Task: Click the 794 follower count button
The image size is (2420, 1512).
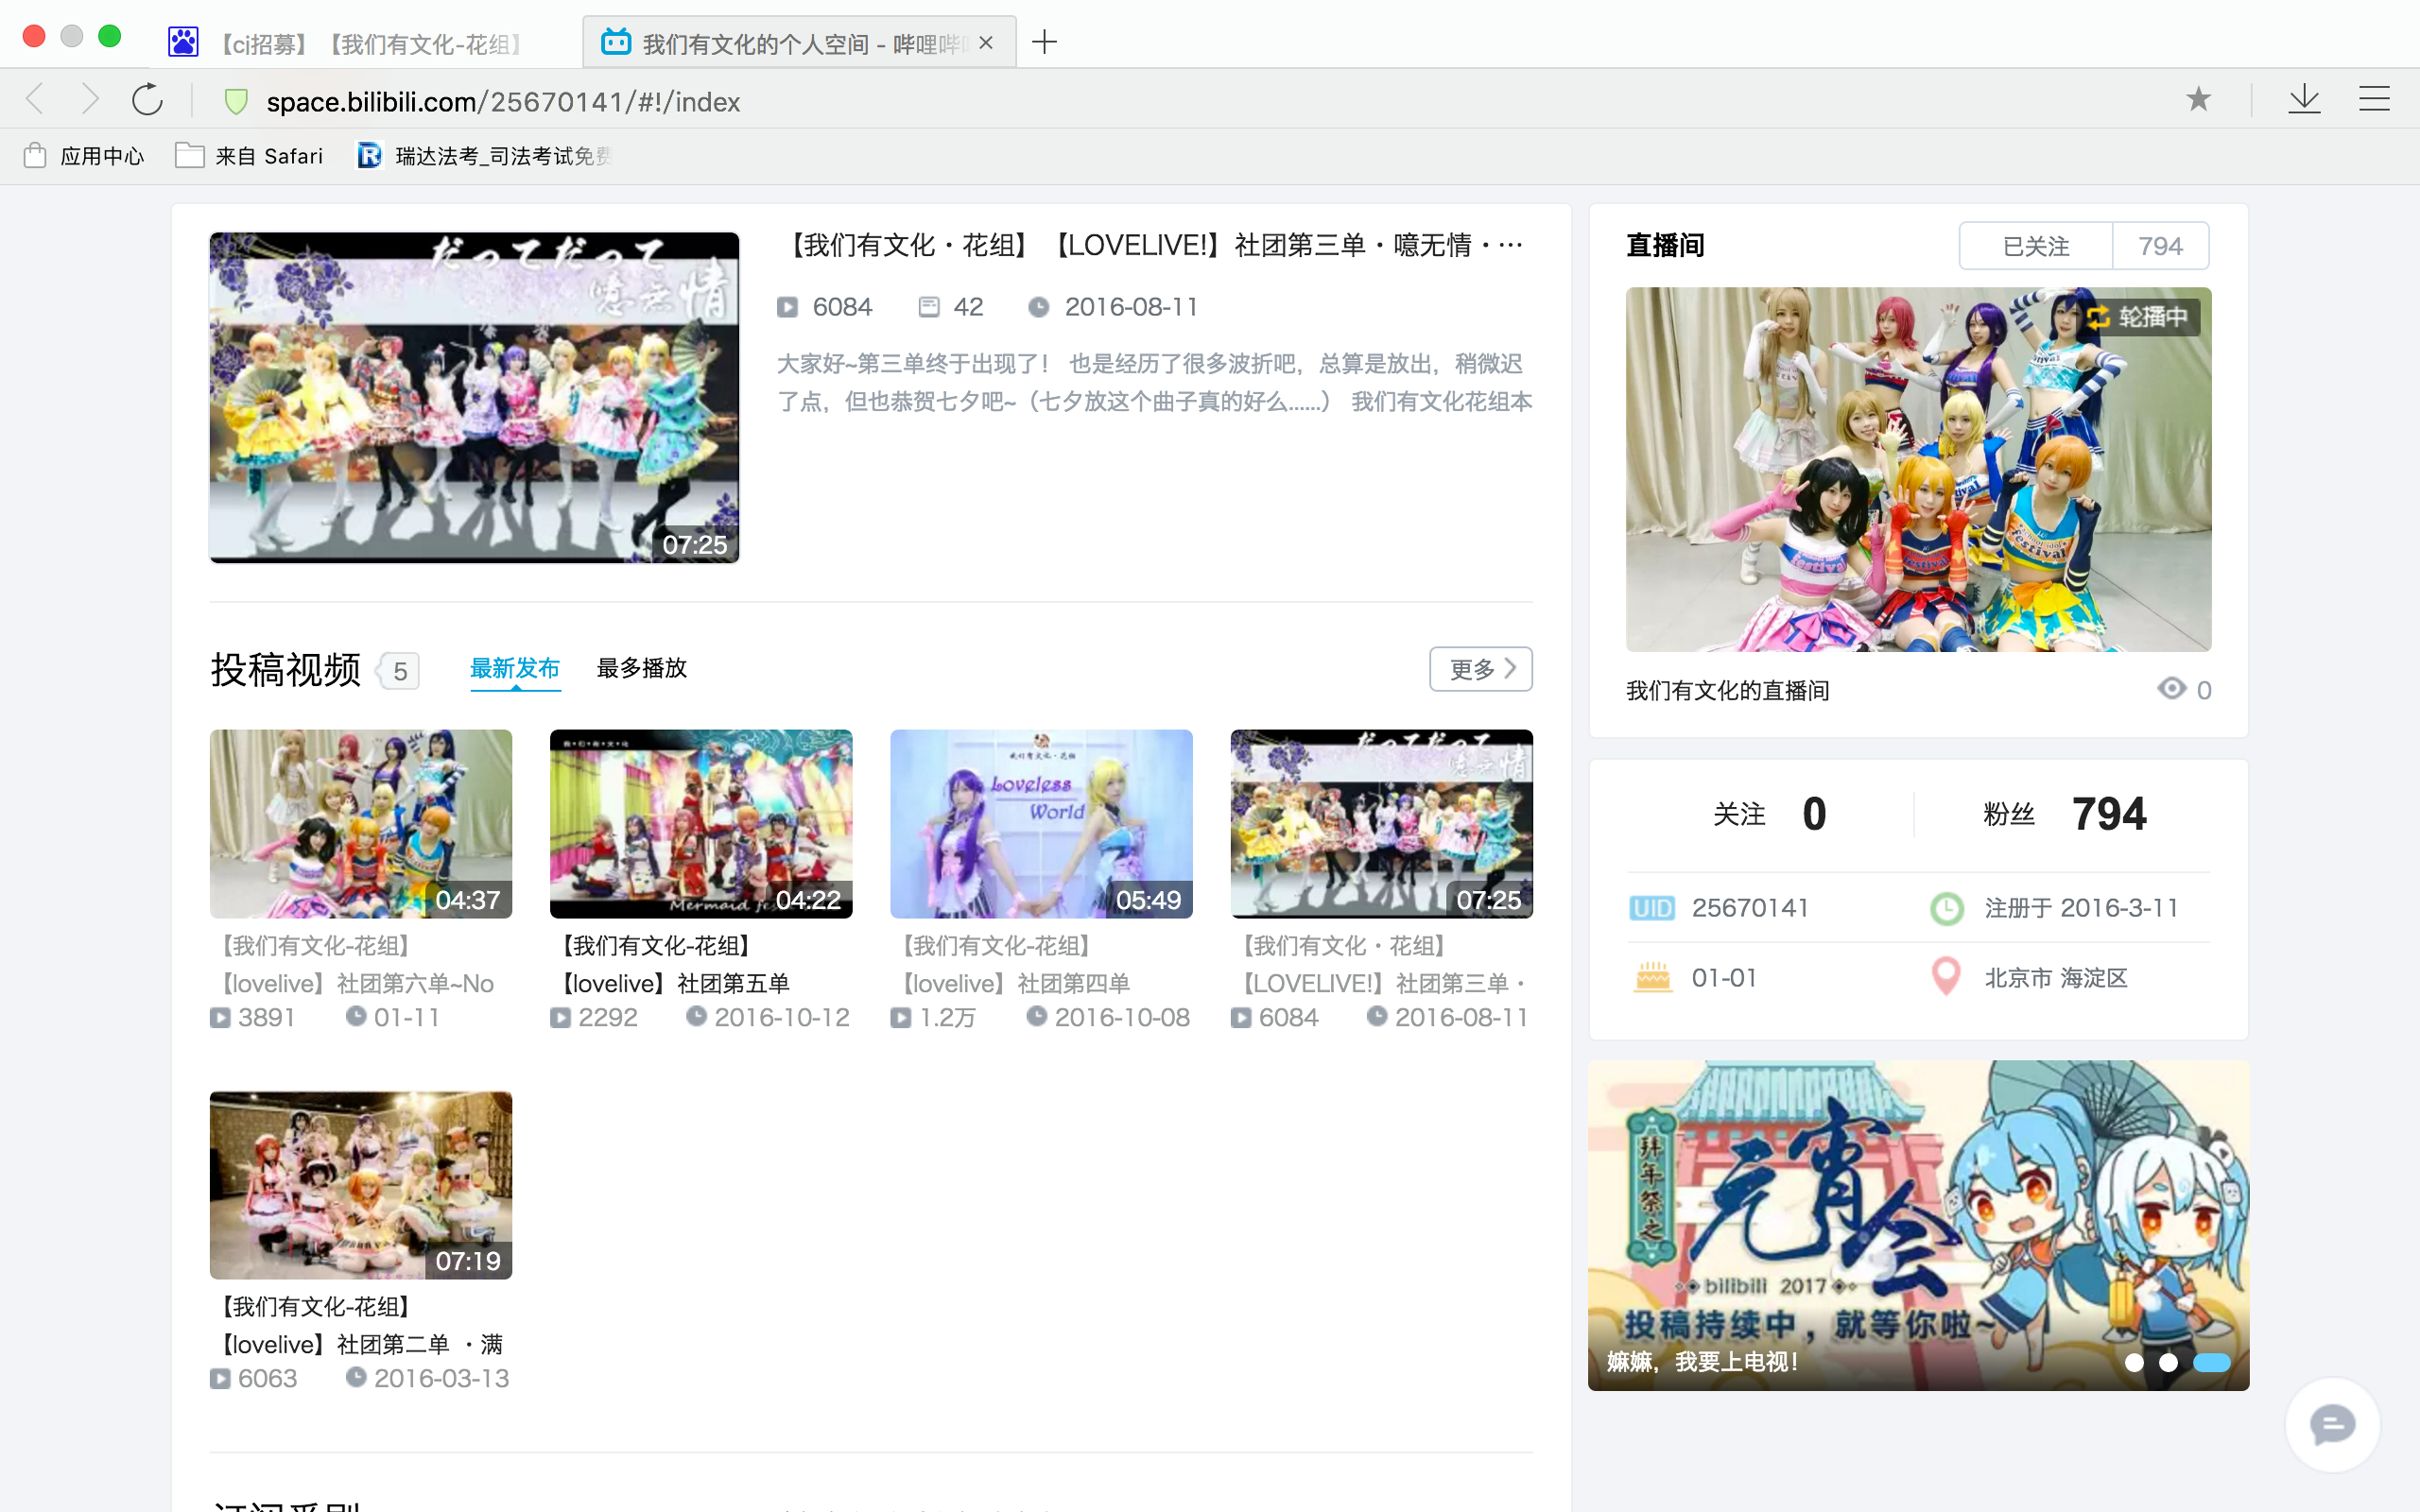Action: coord(2161,246)
